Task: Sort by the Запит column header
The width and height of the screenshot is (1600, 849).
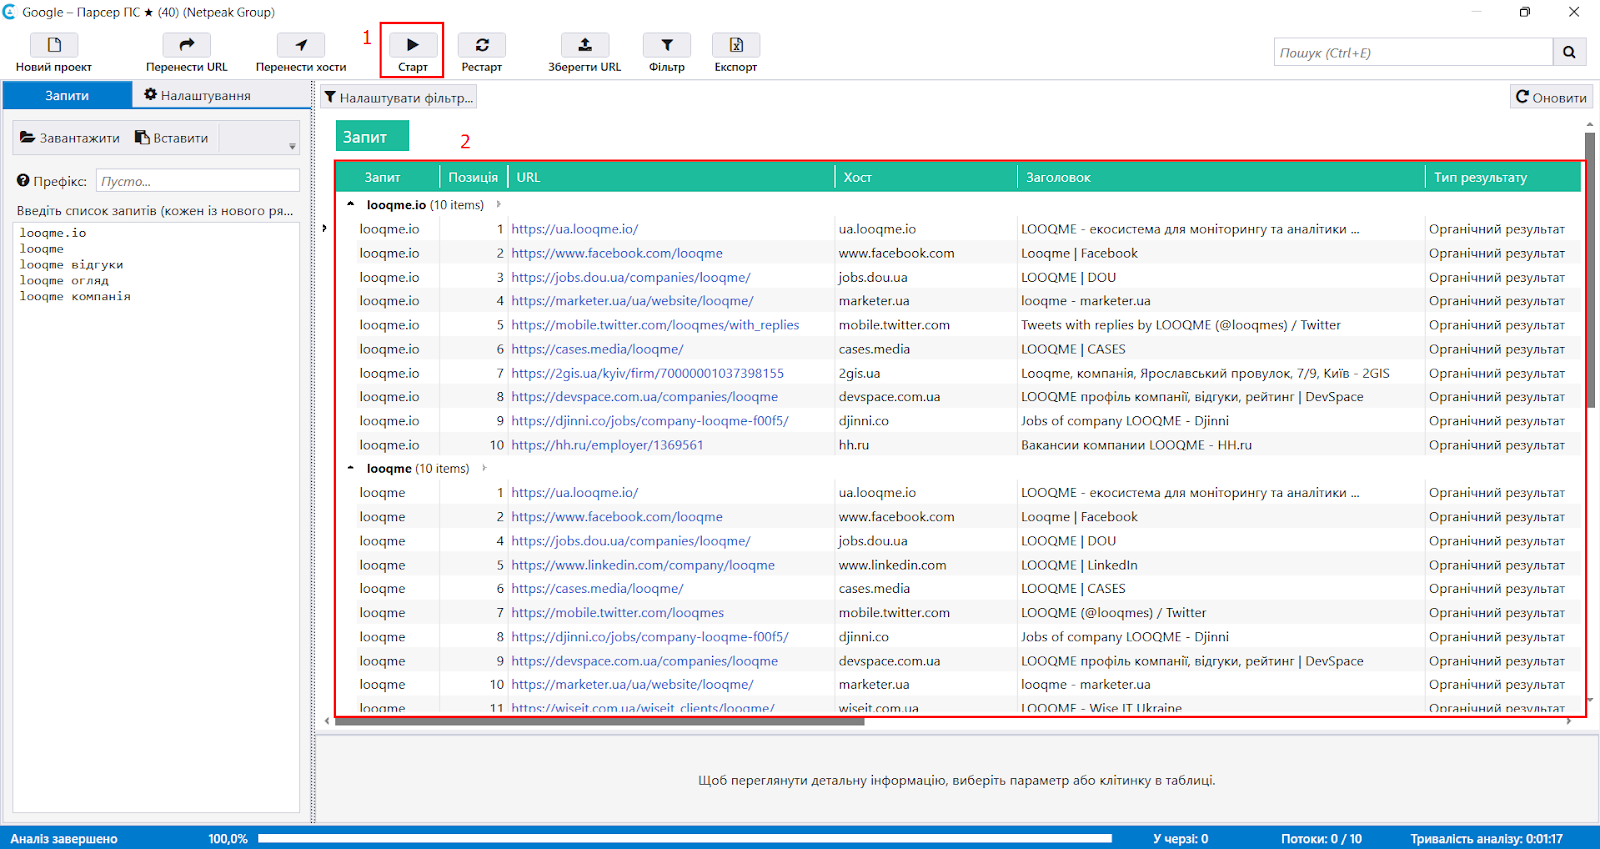Action: tap(382, 177)
